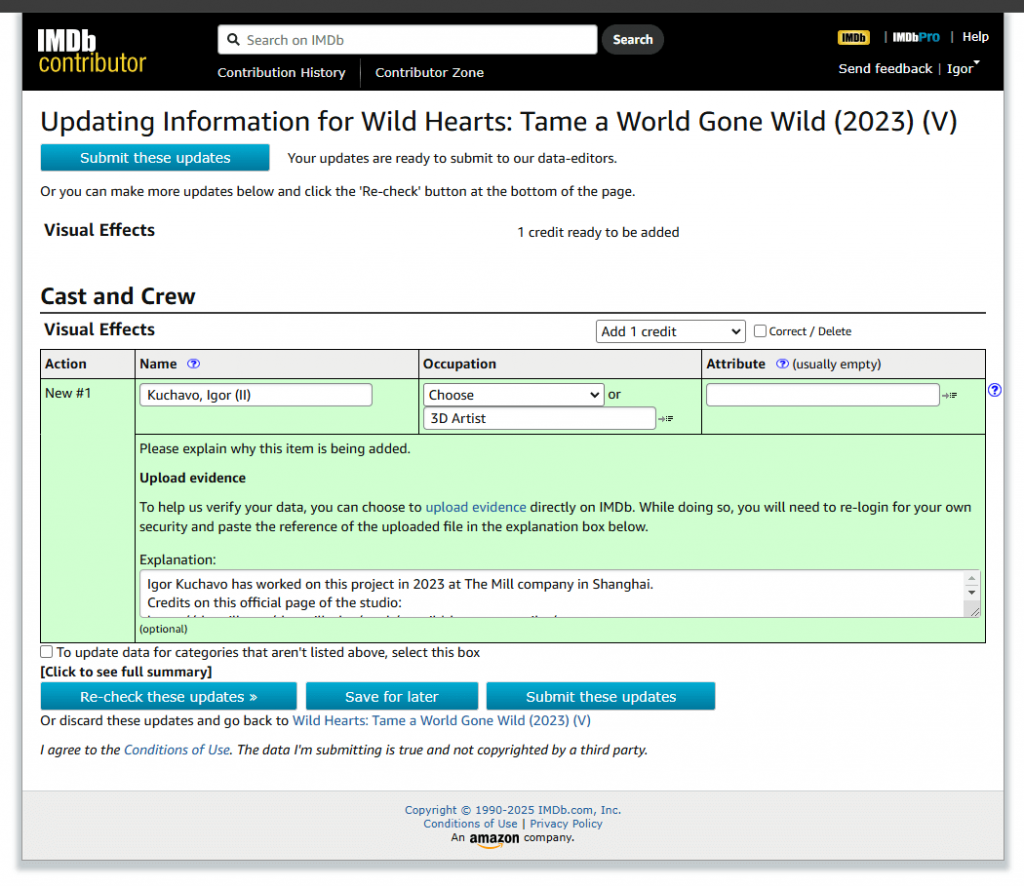Focus the Search on IMDb field
Image resolution: width=1024 pixels, height=886 pixels.
point(407,40)
